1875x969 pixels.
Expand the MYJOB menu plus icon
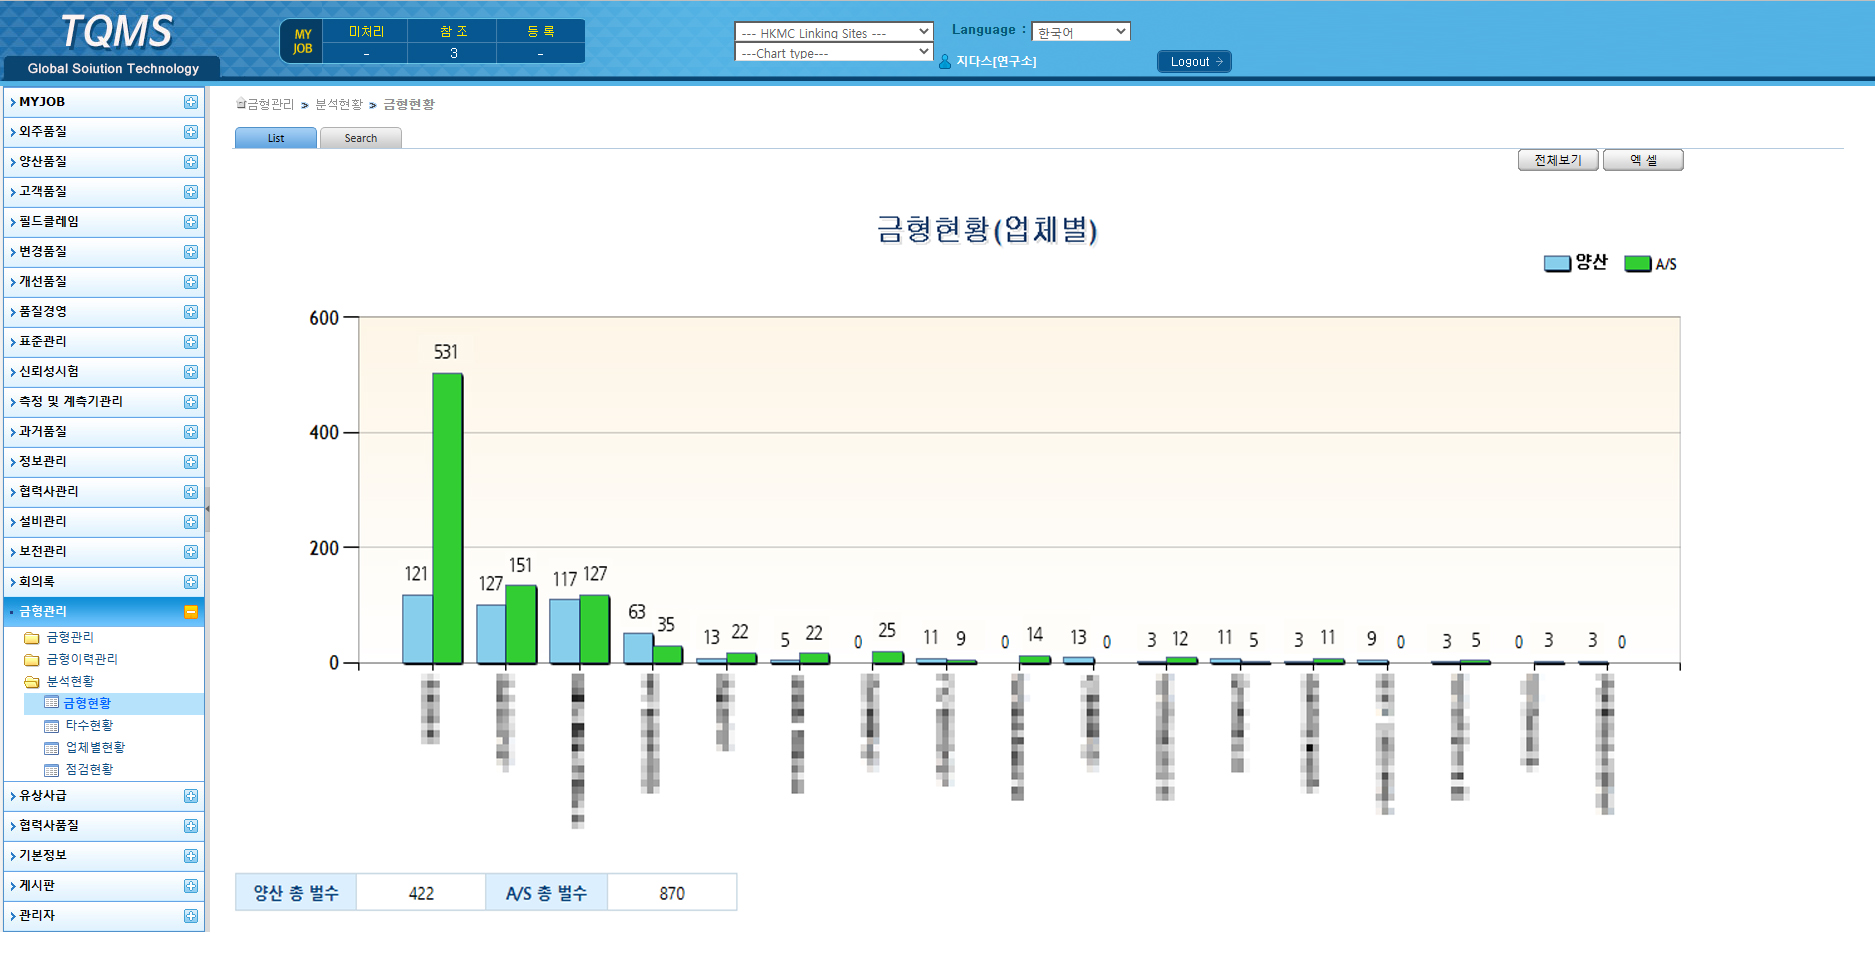point(191,102)
